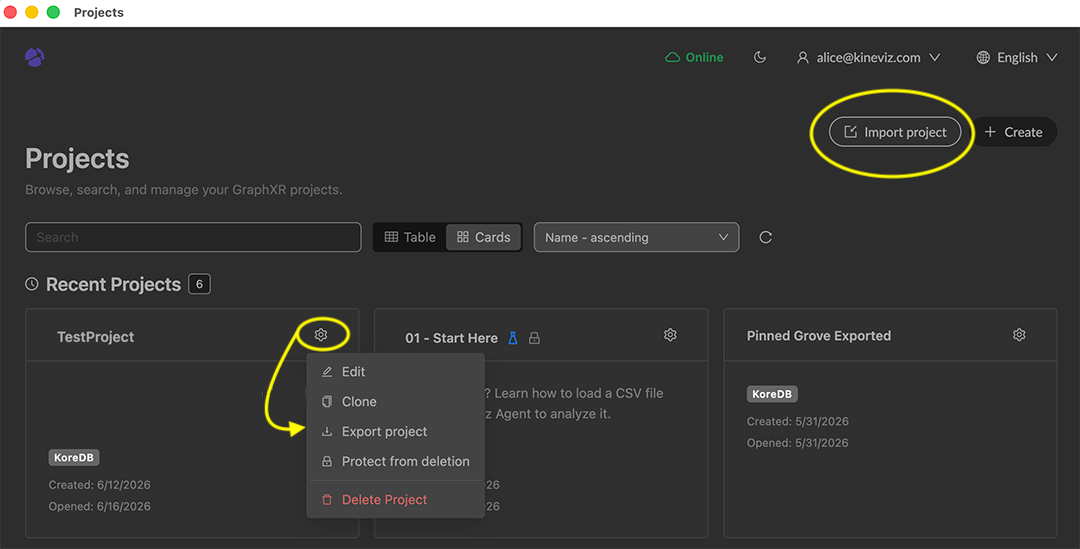
Task: Click lock icon beside 01 - Start Here
Action: pos(534,338)
